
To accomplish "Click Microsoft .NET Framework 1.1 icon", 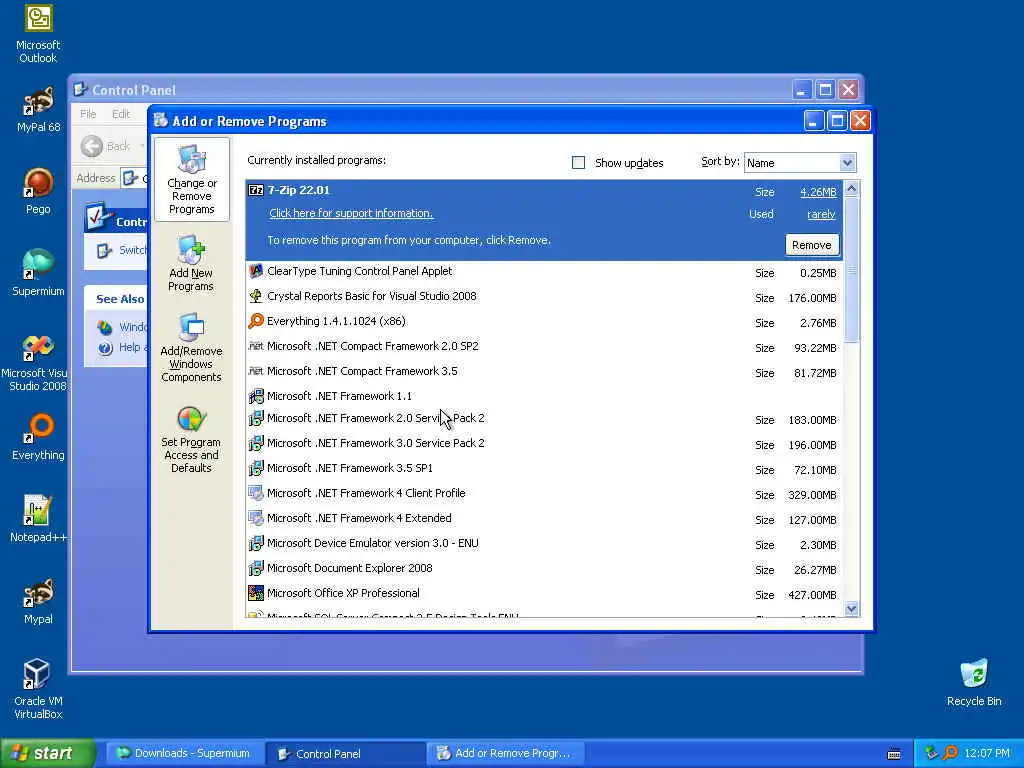I will 256,396.
